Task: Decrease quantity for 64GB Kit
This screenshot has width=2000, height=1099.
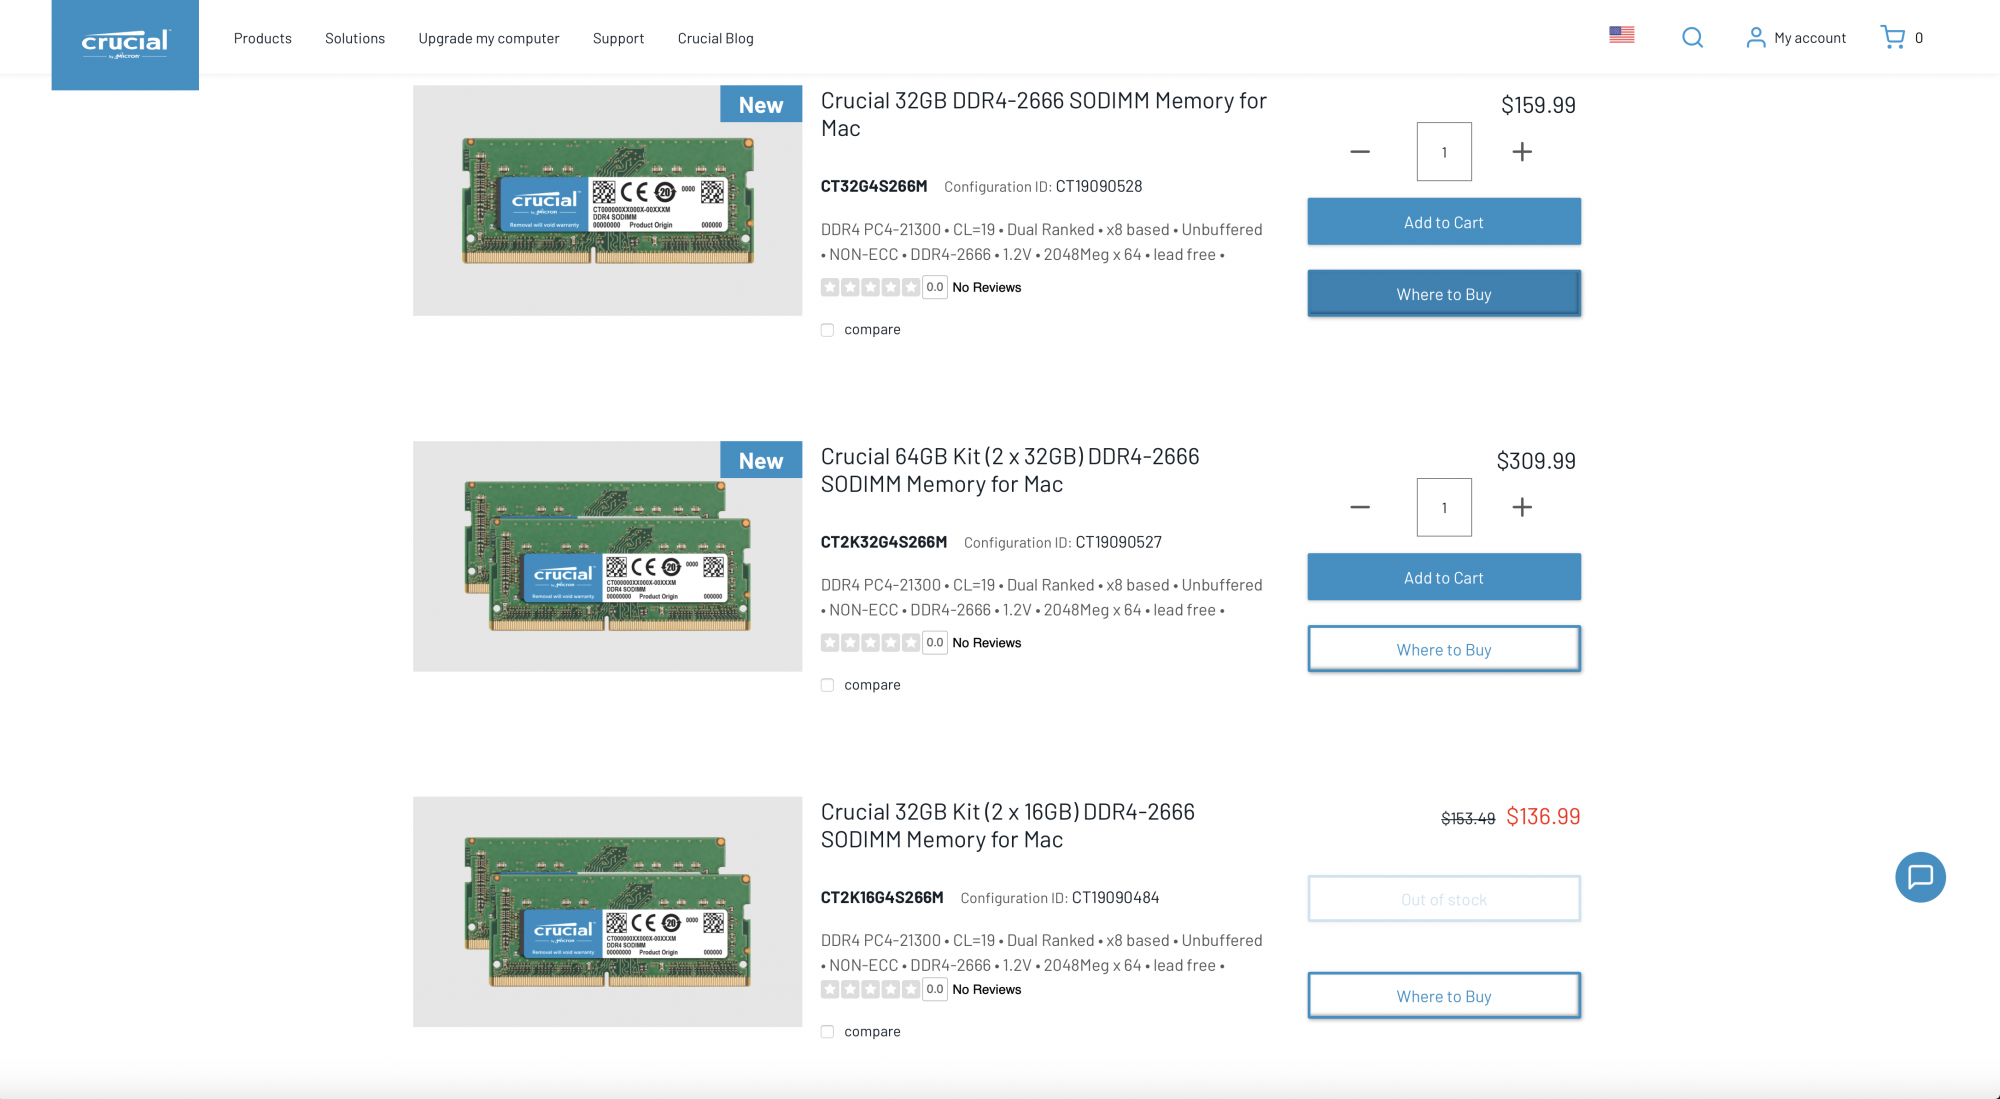Action: click(1360, 507)
